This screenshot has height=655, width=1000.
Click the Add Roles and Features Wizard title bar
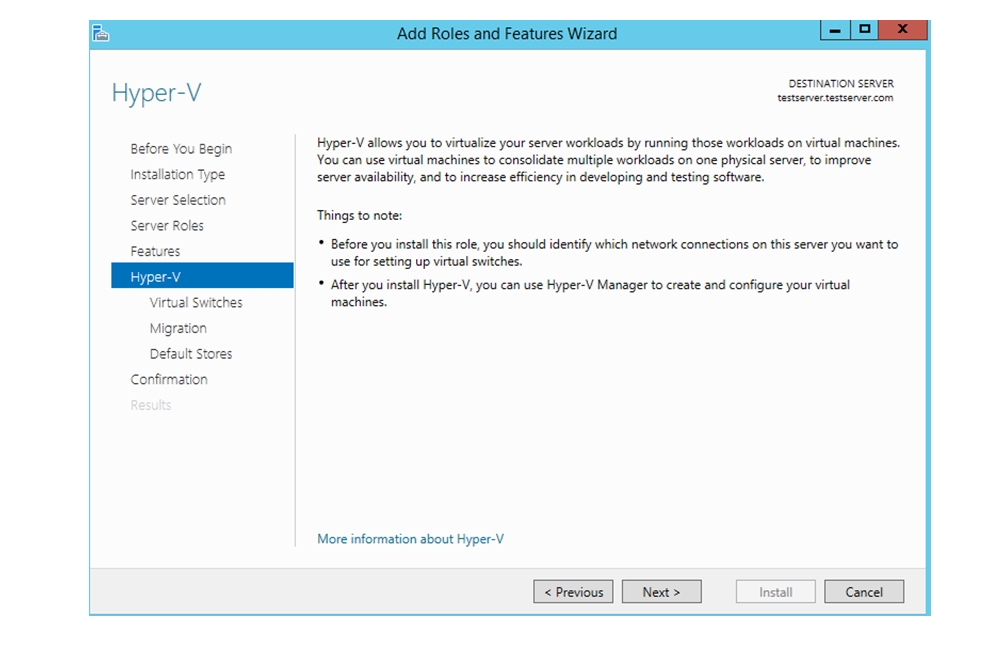pos(507,33)
